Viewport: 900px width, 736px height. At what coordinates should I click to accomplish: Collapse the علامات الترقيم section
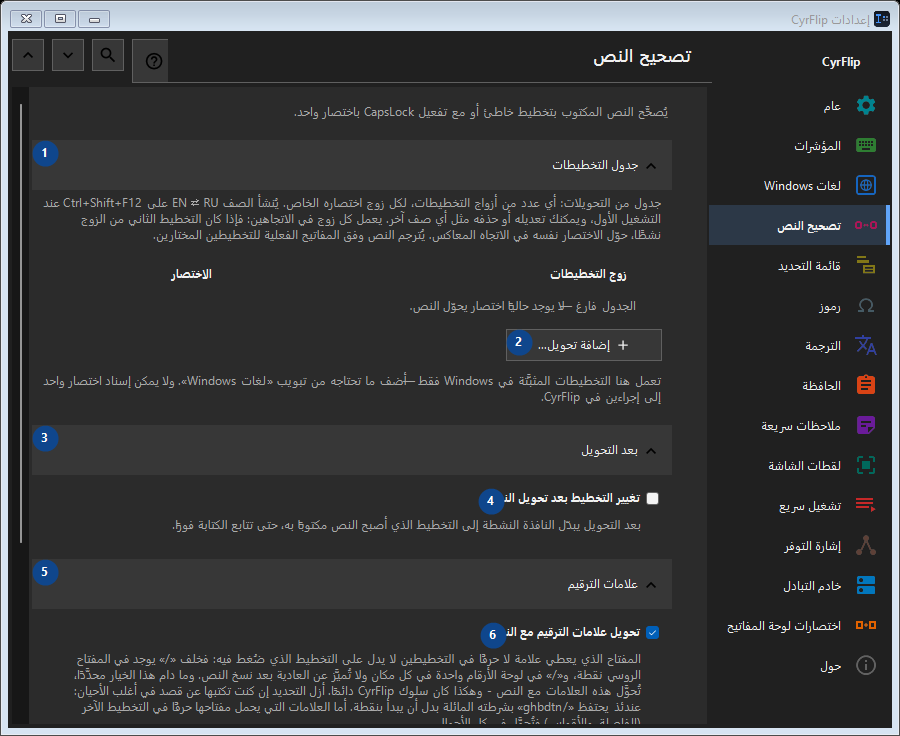point(352,584)
